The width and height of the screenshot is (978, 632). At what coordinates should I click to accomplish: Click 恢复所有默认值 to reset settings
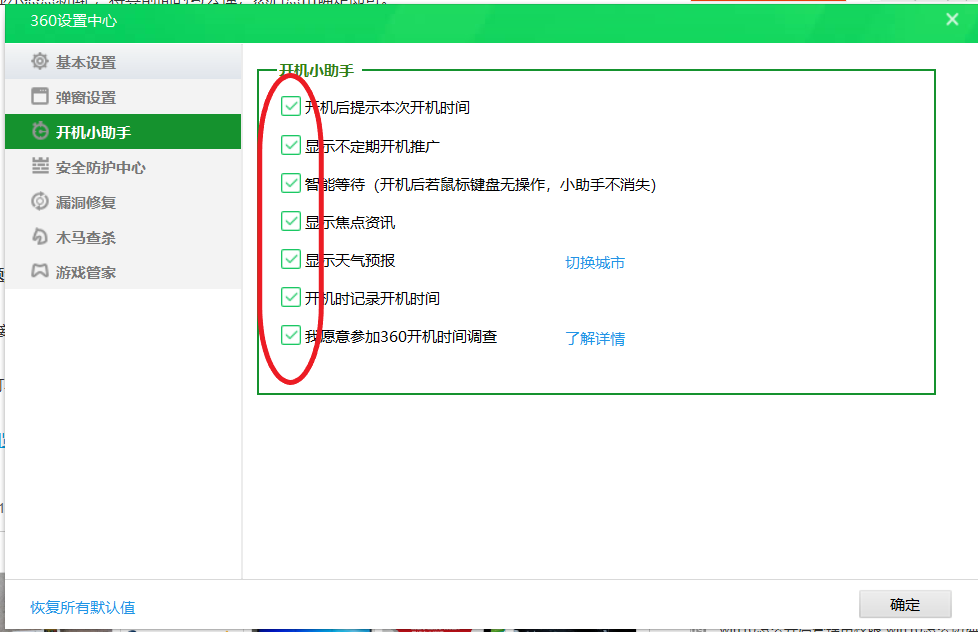click(83, 607)
